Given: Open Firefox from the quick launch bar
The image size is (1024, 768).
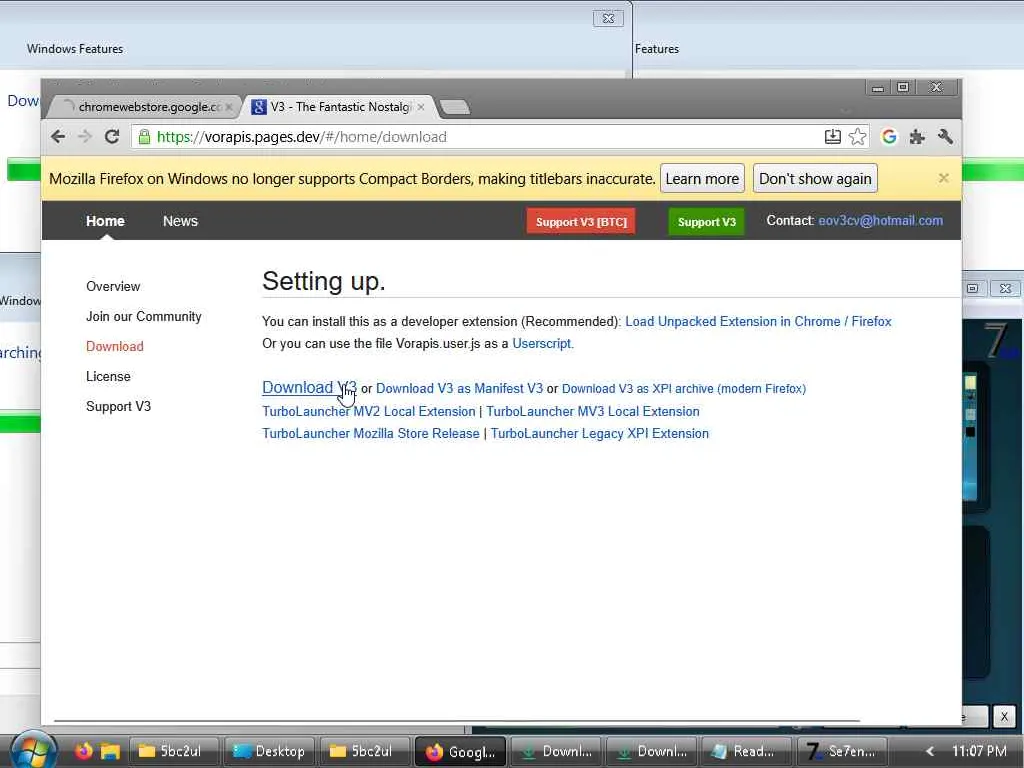Looking at the screenshot, I should click(84, 751).
